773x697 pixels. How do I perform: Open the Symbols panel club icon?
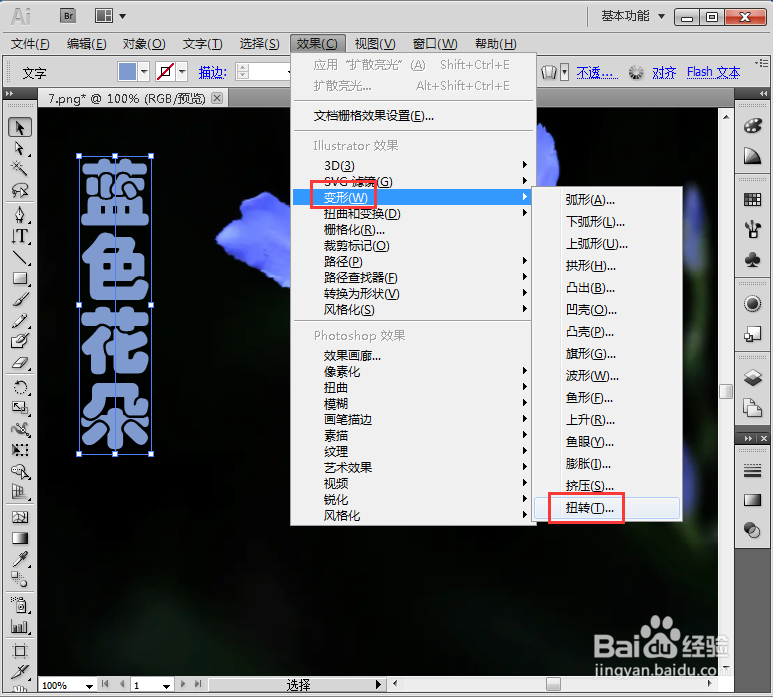[x=752, y=260]
